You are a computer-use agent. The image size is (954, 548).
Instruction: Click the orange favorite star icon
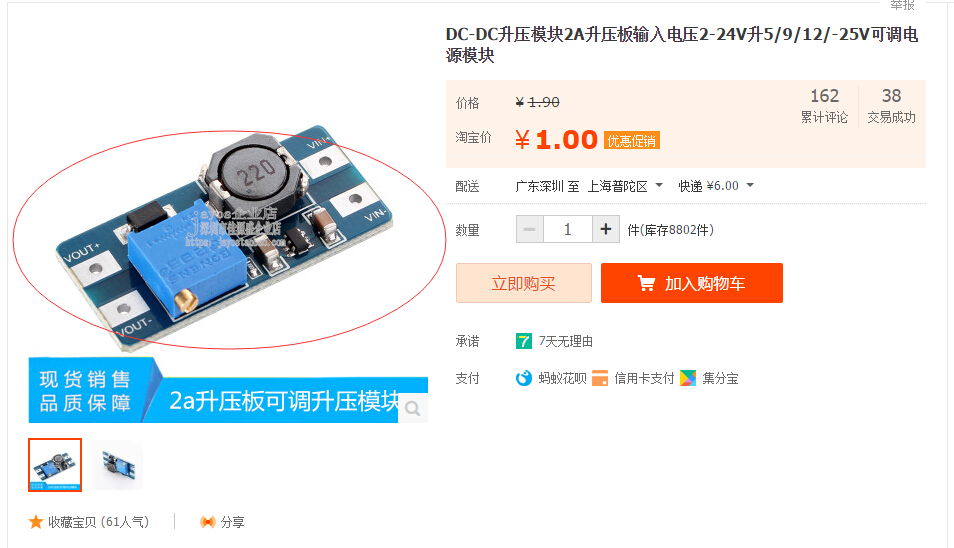(x=36, y=522)
